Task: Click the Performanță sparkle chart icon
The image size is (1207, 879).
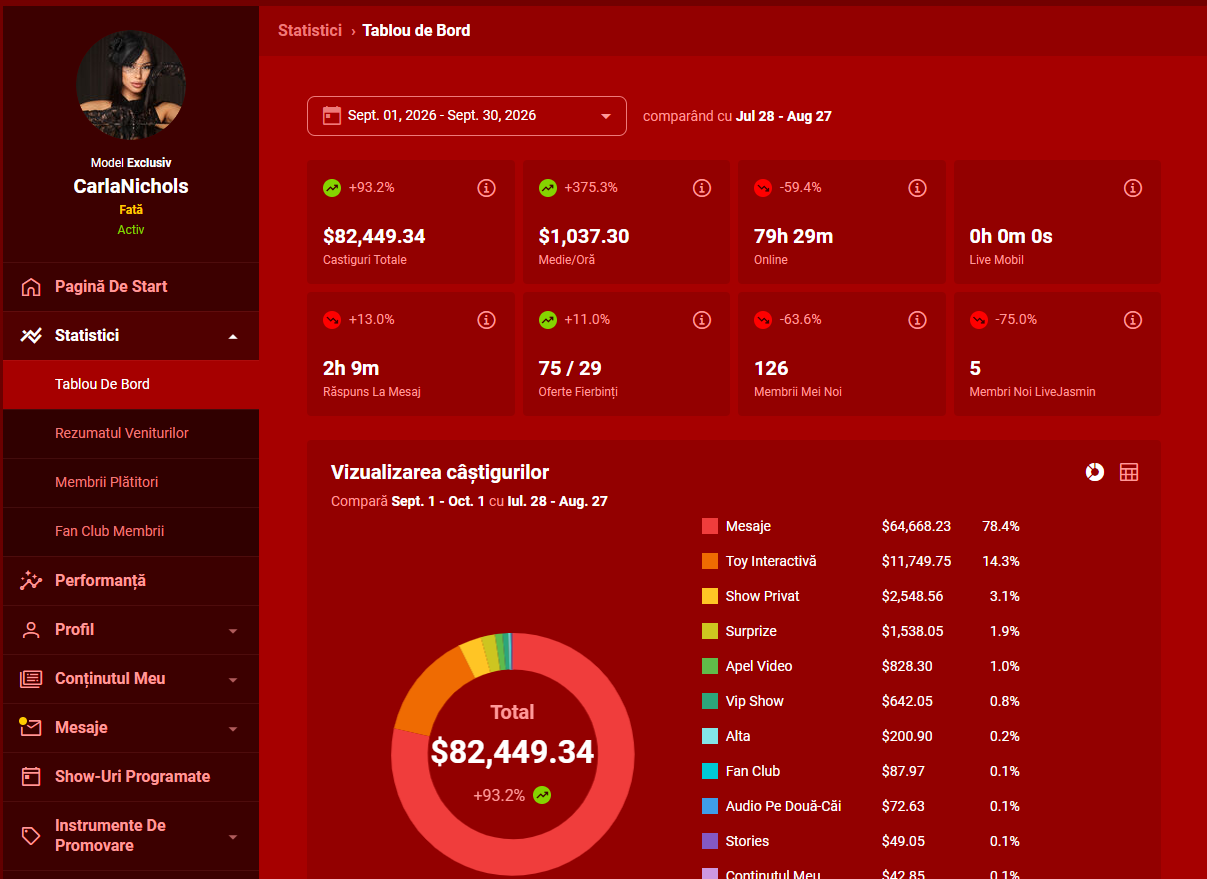Action: tap(31, 580)
